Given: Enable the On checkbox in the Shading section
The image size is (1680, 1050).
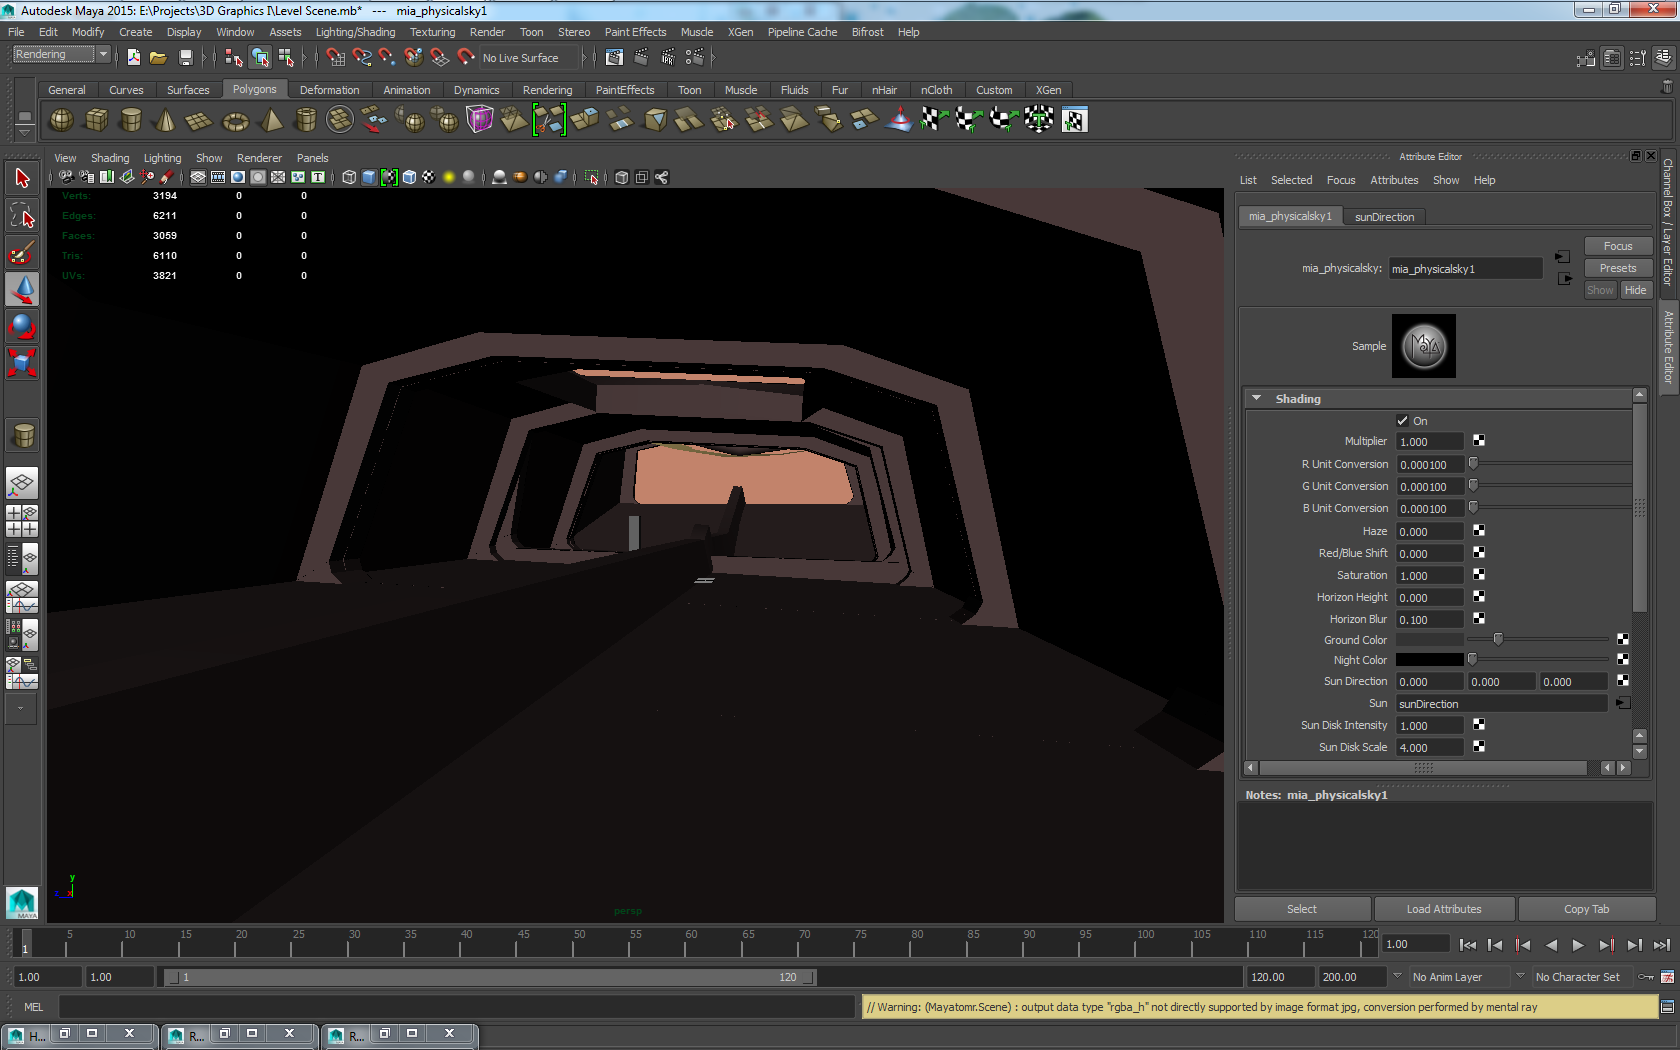Looking at the screenshot, I should (x=1402, y=420).
